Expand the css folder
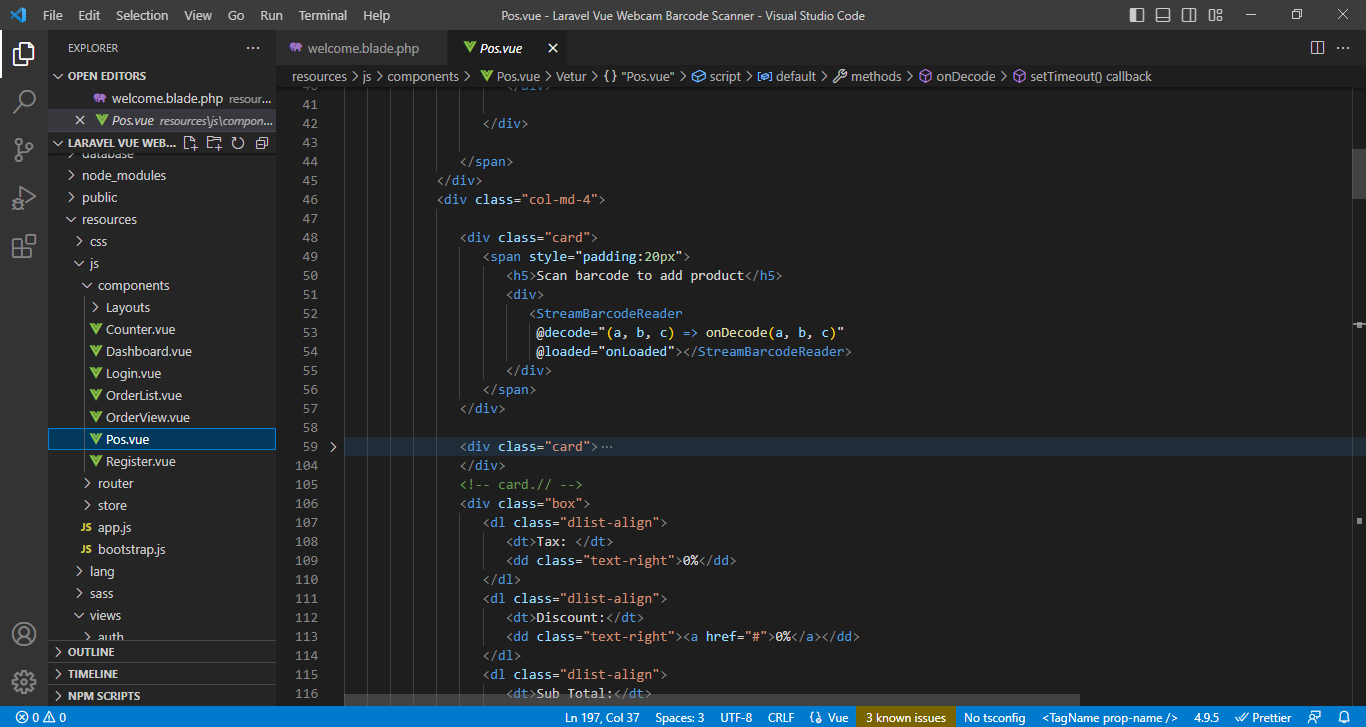Image resolution: width=1366 pixels, height=727 pixels. point(162,241)
